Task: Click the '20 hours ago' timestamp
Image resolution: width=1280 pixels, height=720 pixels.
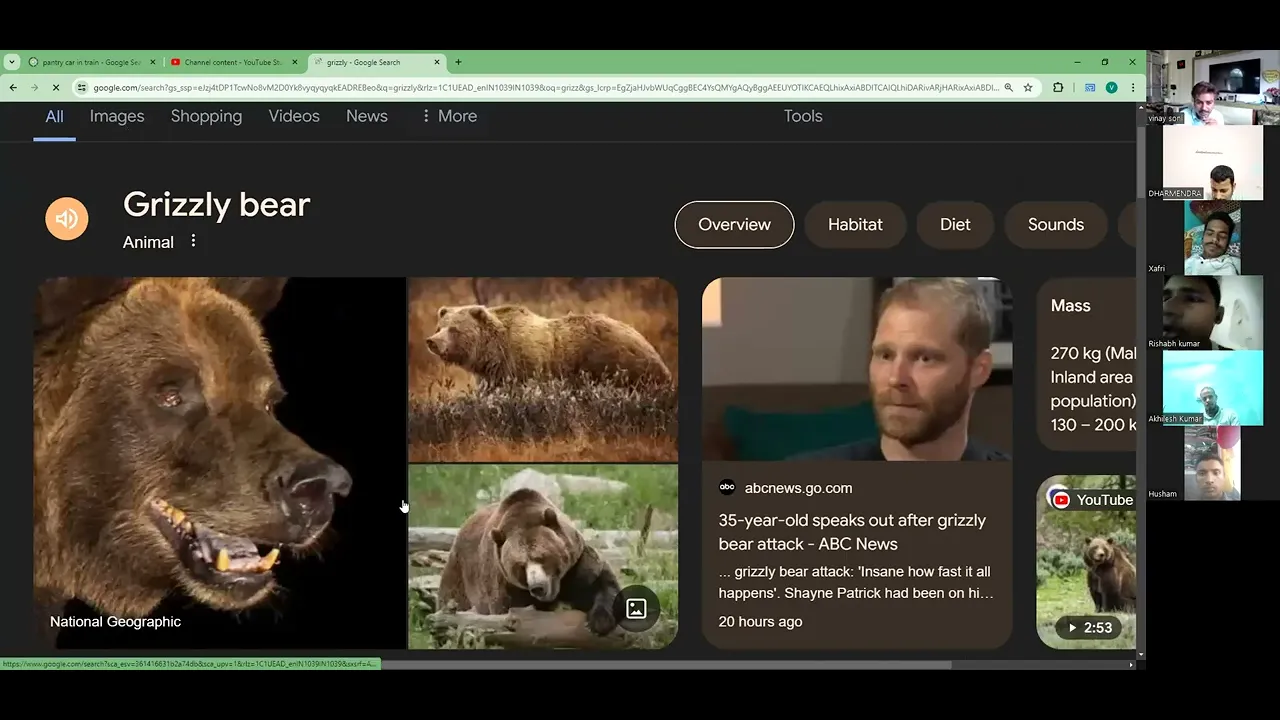Action: (x=760, y=621)
